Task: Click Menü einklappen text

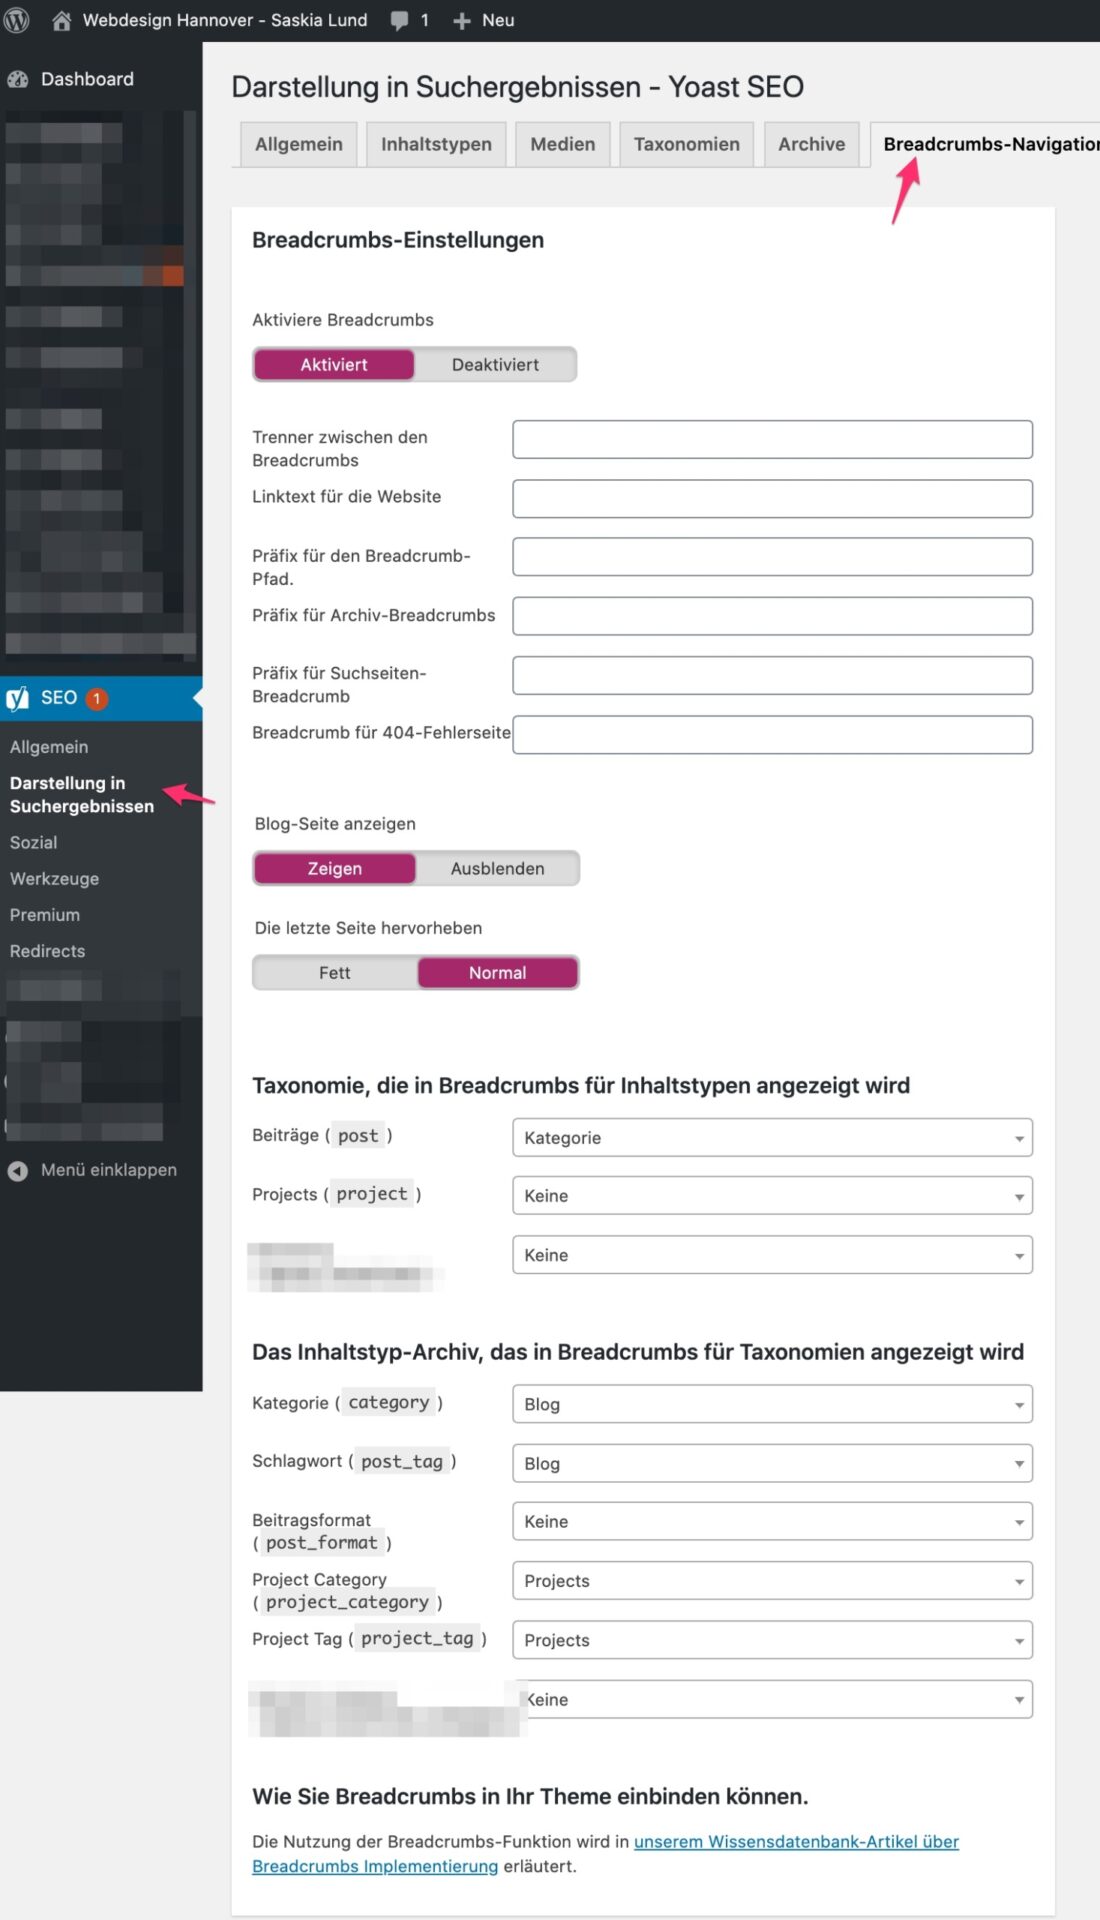Action: [109, 1170]
